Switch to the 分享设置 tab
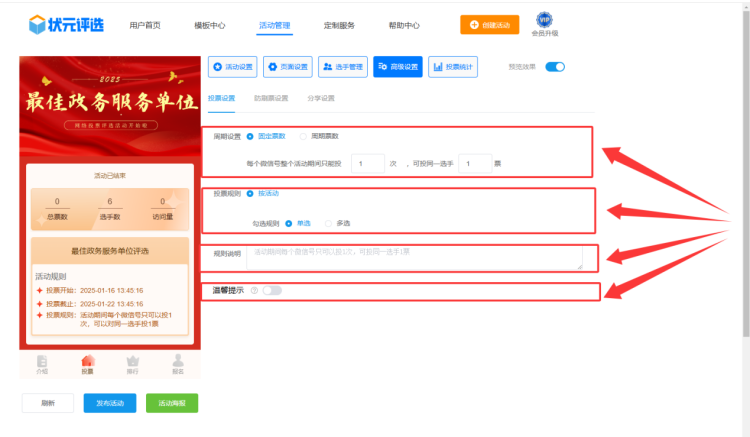This screenshot has height=437, width=750. [321, 99]
